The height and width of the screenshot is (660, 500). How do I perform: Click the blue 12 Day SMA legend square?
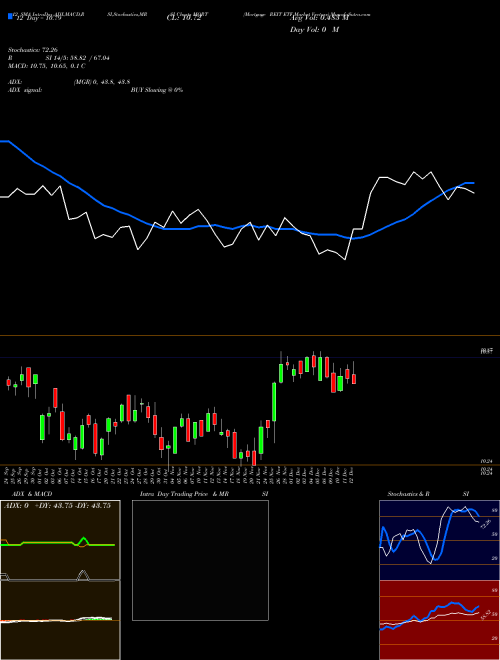(10, 16)
